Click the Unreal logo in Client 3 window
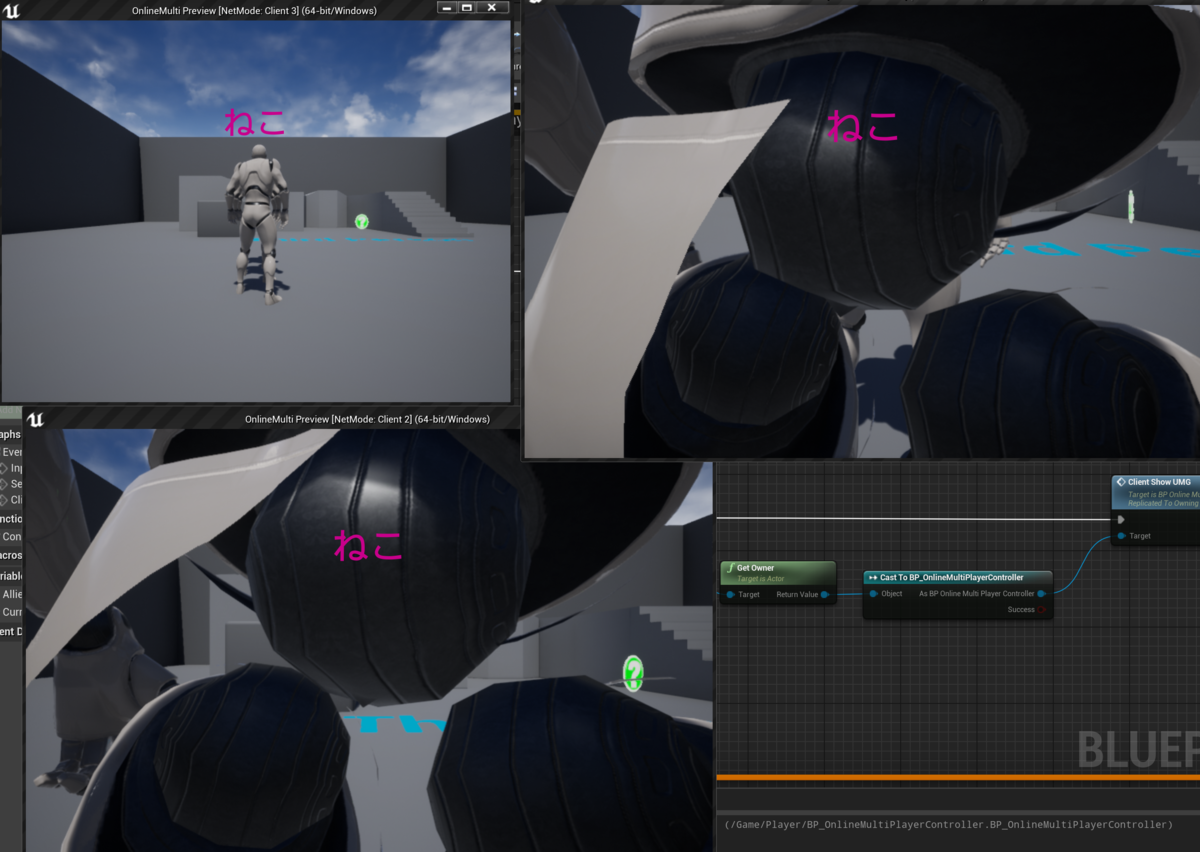Image resolution: width=1200 pixels, height=852 pixels. 12,9
